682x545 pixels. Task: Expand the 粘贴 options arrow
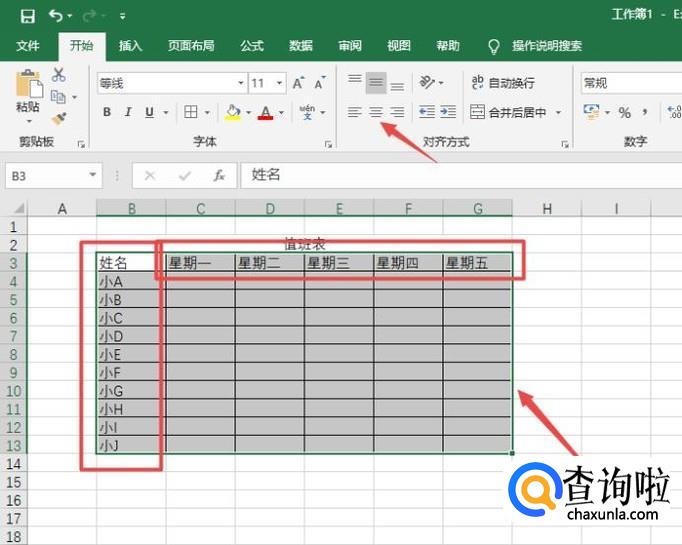(29, 121)
